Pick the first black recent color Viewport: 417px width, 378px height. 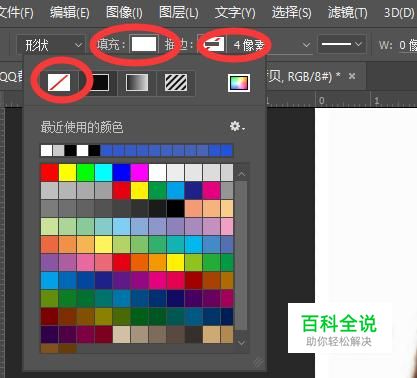click(x=70, y=150)
